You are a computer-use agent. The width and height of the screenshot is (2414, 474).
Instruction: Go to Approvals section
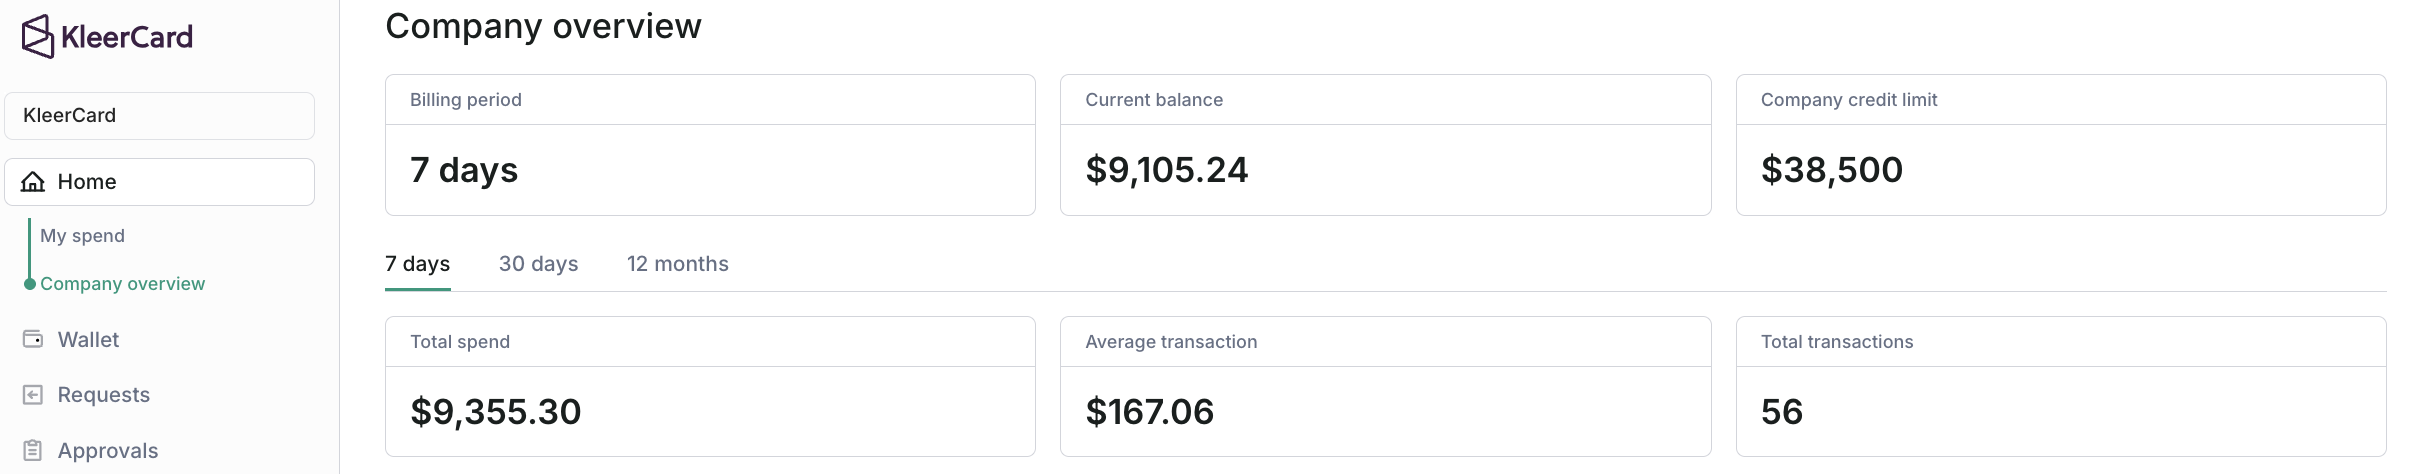108,451
